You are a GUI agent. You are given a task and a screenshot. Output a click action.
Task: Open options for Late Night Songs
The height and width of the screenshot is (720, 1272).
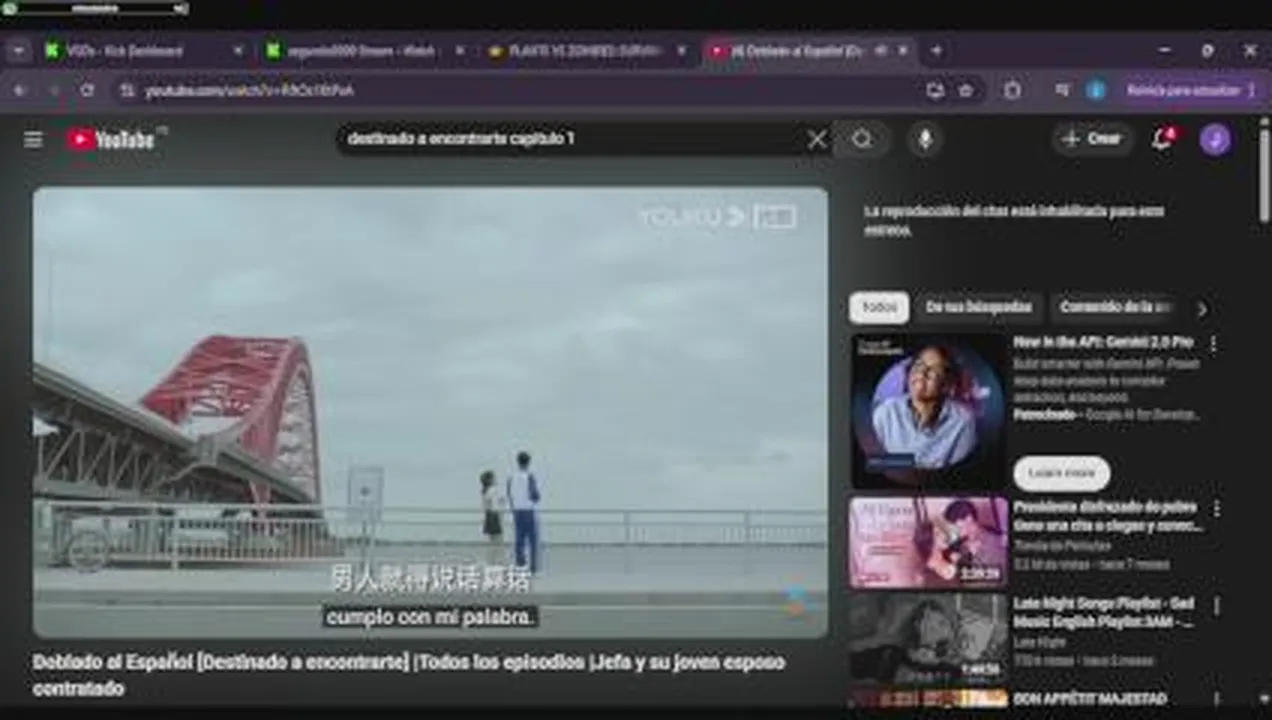1216,606
